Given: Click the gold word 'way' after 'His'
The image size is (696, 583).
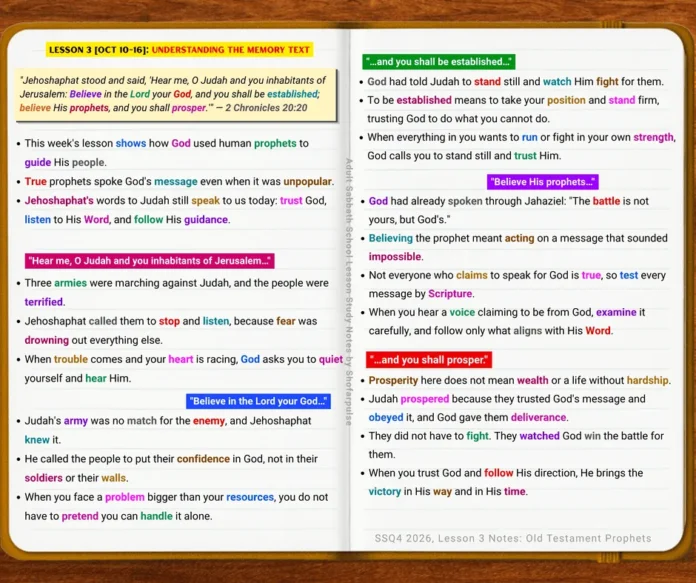Looking at the screenshot, I should [x=442, y=492].
